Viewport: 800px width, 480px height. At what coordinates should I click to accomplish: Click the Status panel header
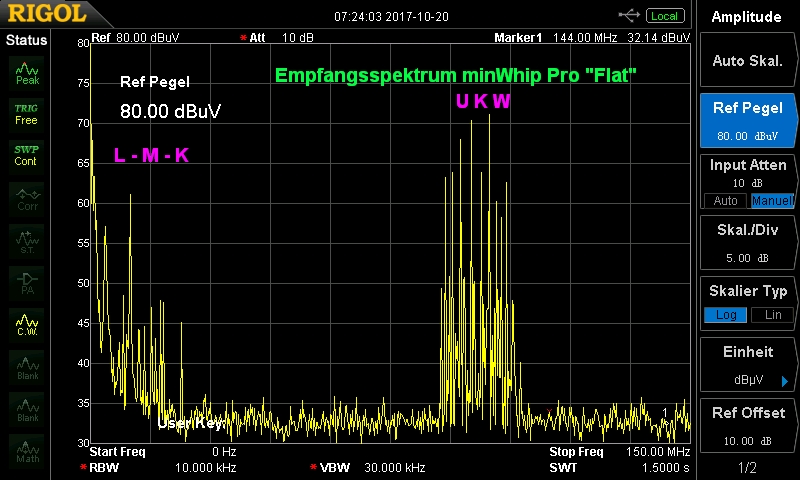point(26,40)
